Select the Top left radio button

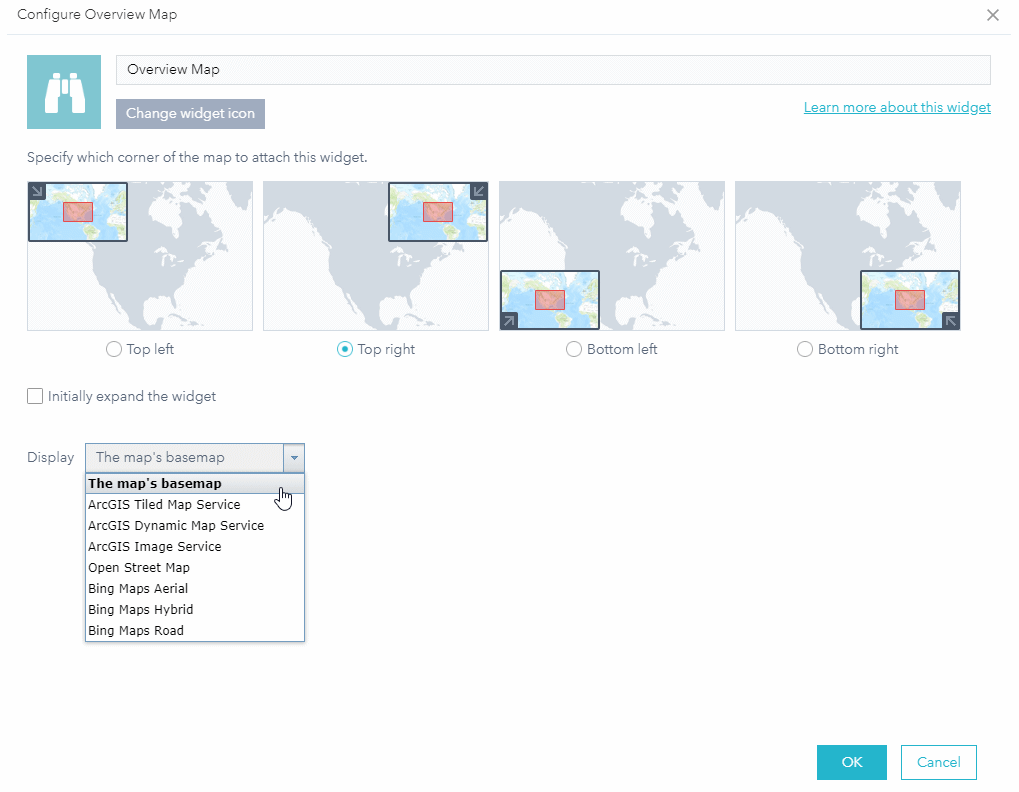click(114, 349)
